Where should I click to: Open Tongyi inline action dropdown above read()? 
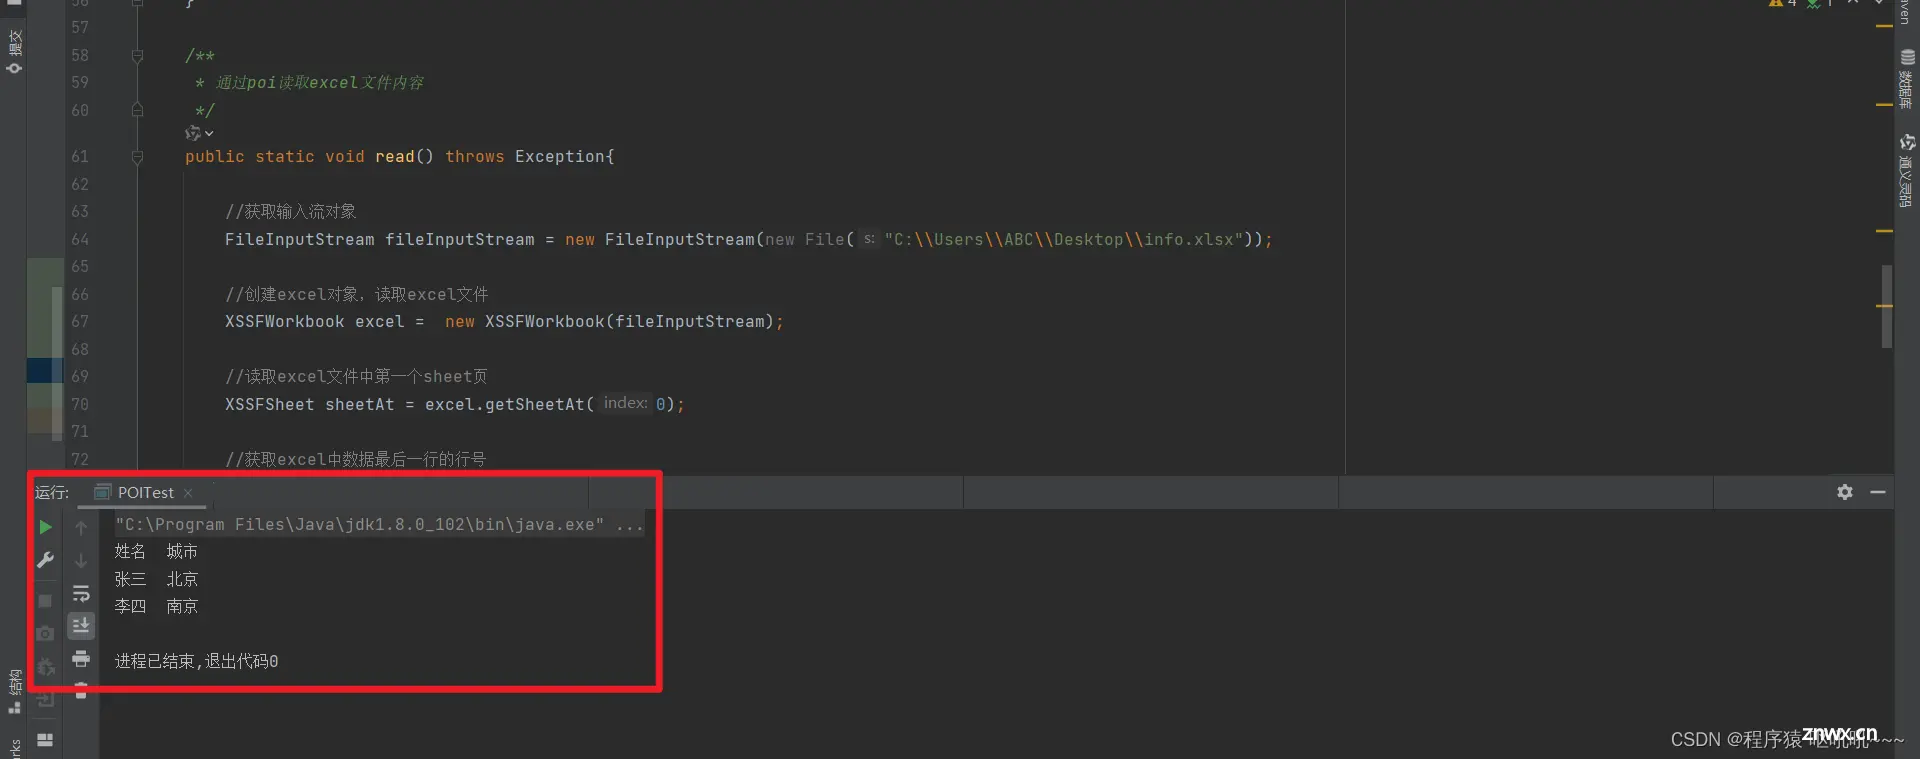coord(199,133)
